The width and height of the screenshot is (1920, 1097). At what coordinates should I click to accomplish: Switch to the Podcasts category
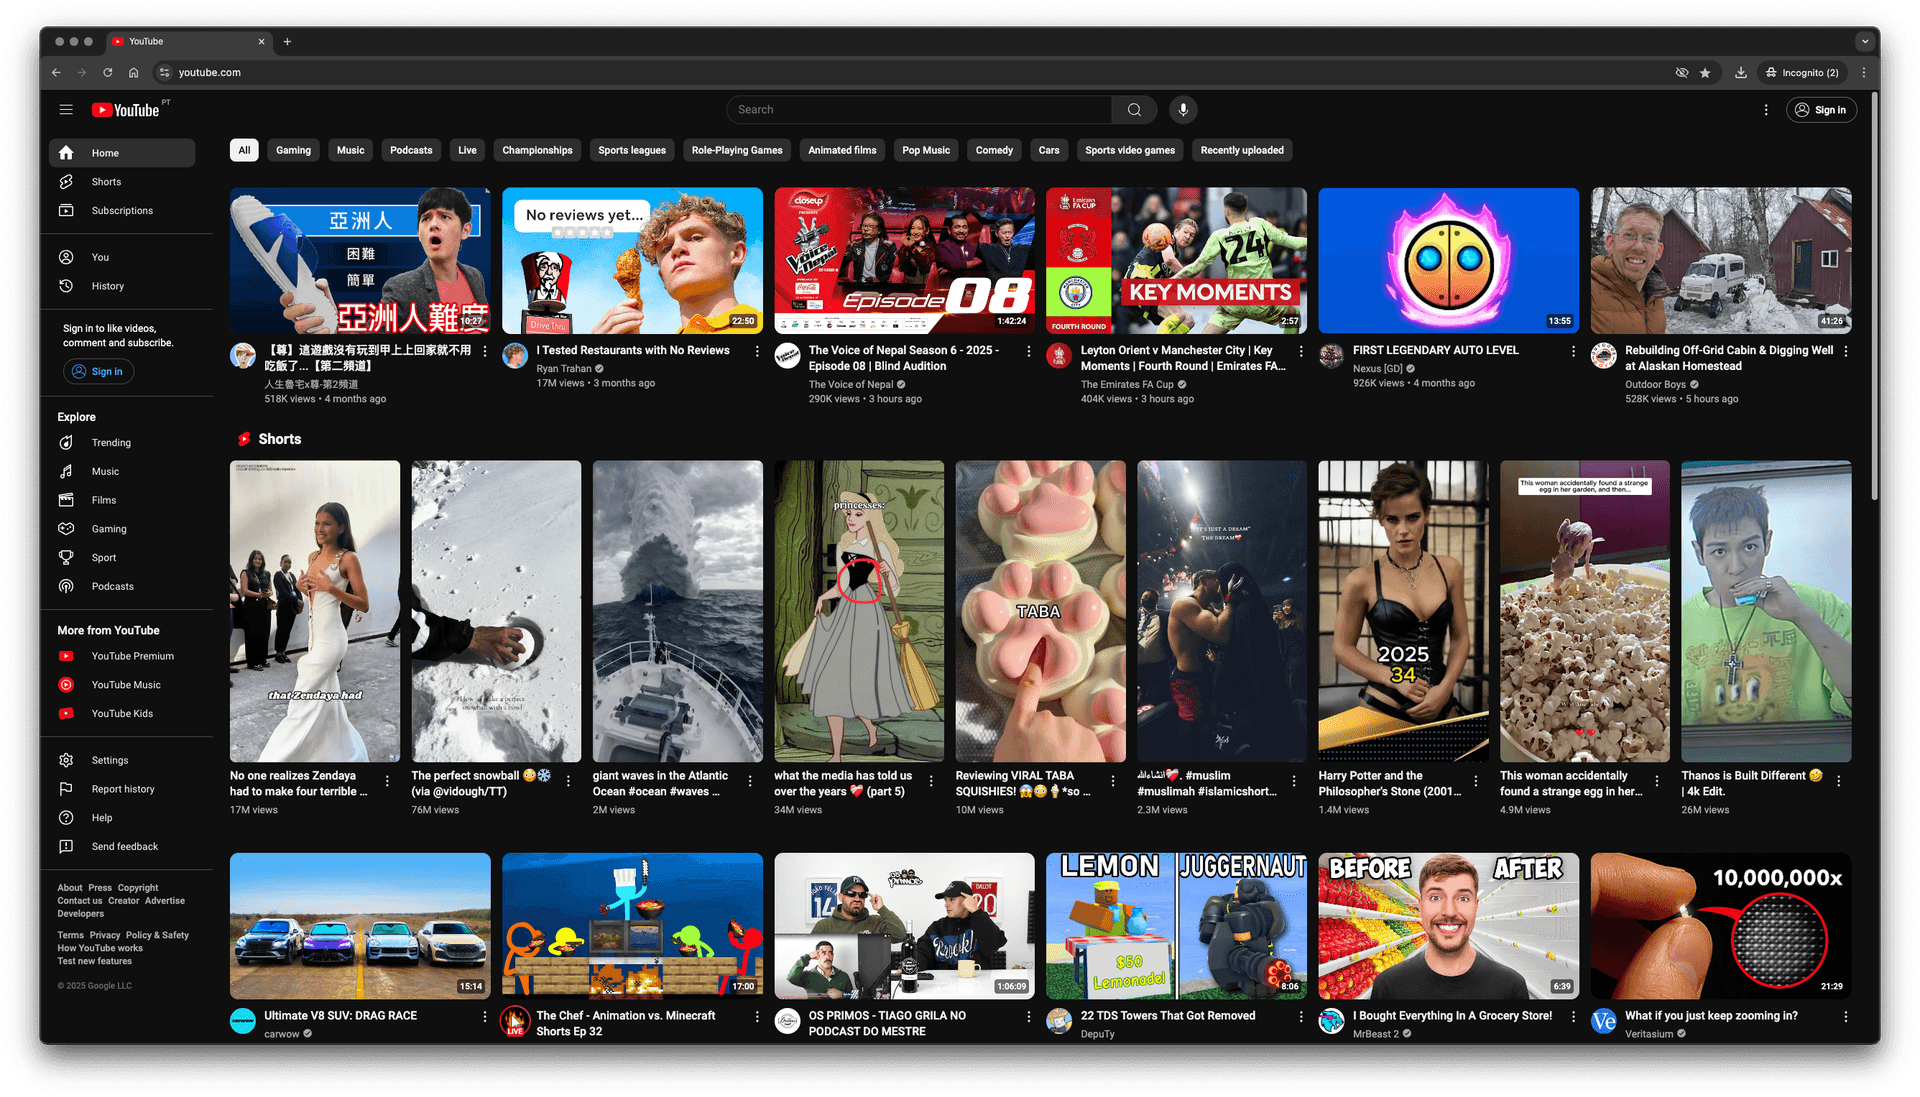click(x=410, y=150)
